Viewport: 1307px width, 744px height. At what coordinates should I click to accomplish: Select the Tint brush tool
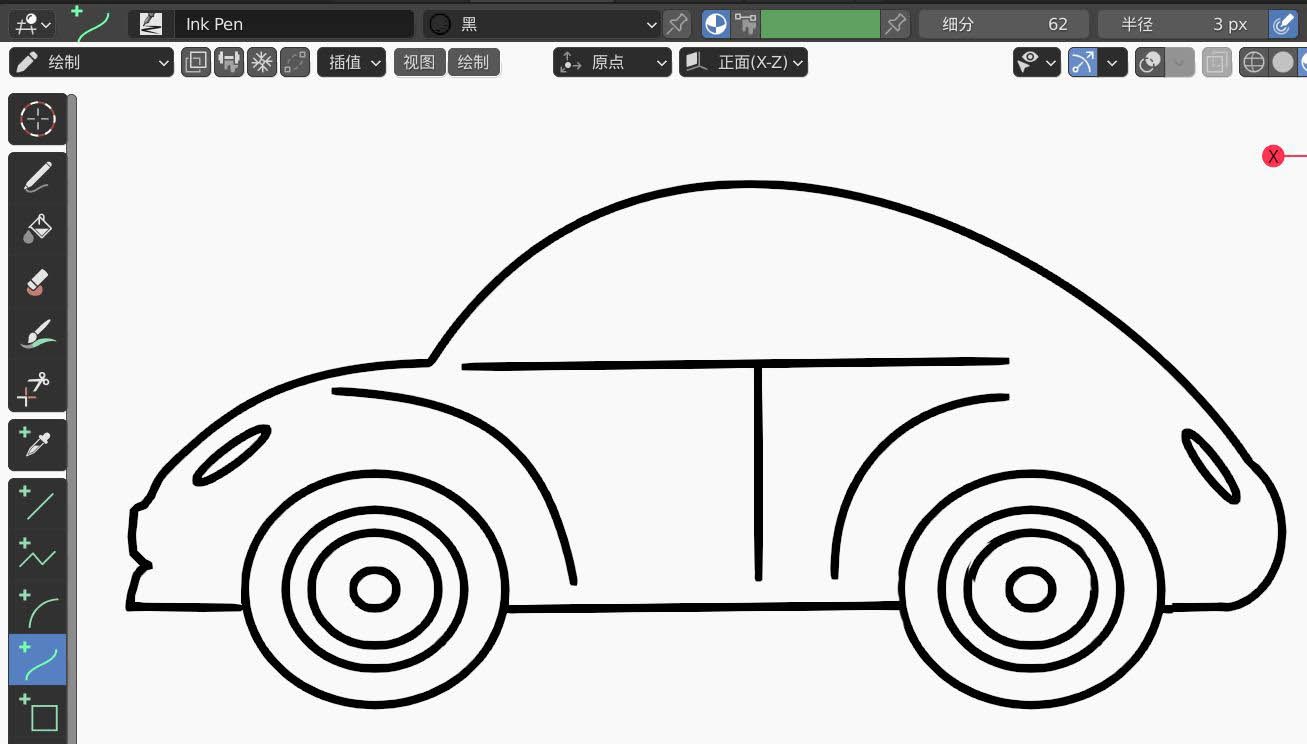(37, 333)
